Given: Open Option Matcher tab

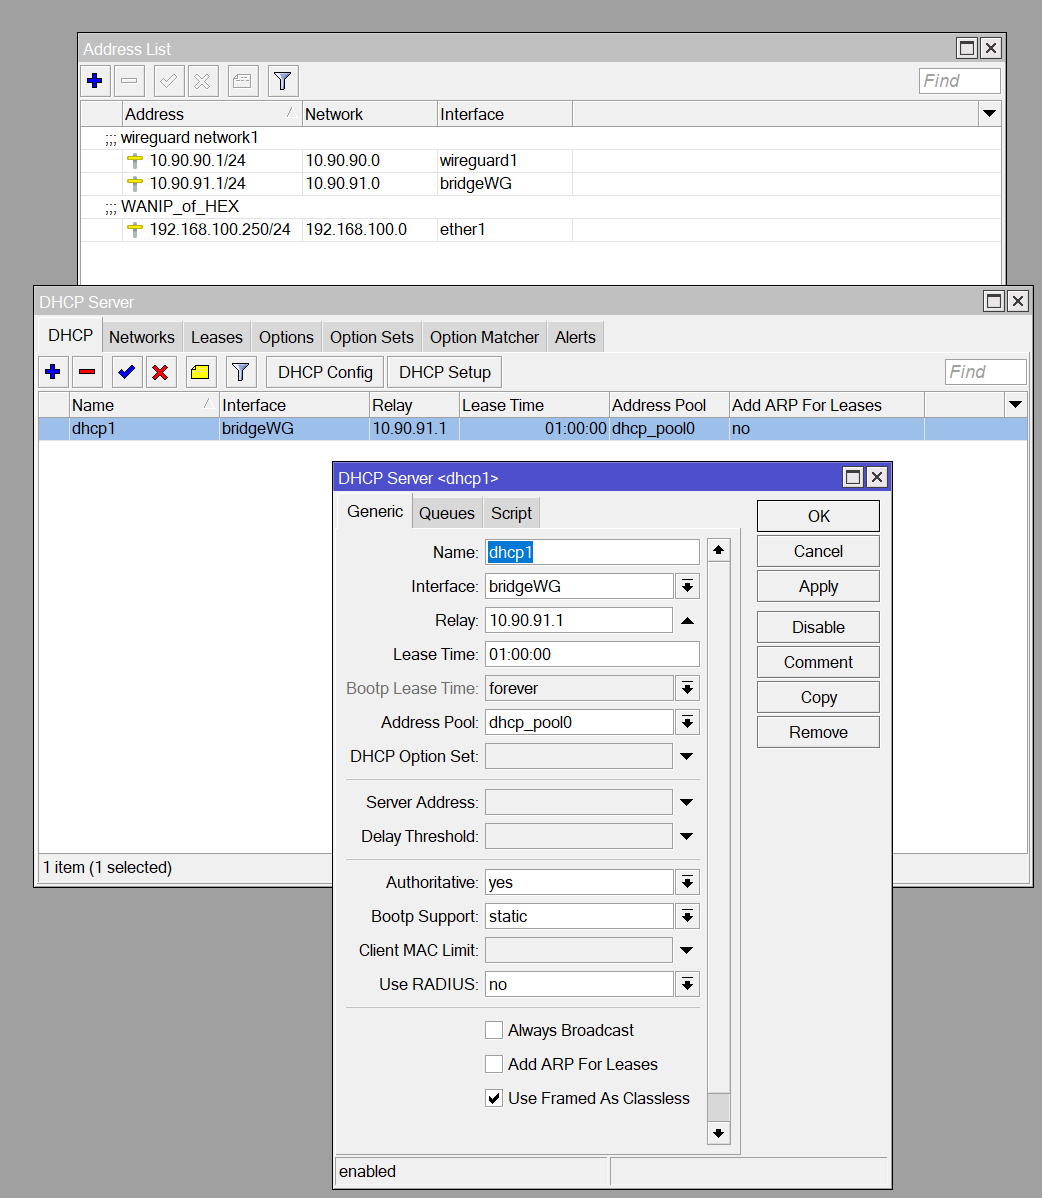Looking at the screenshot, I should coord(484,337).
